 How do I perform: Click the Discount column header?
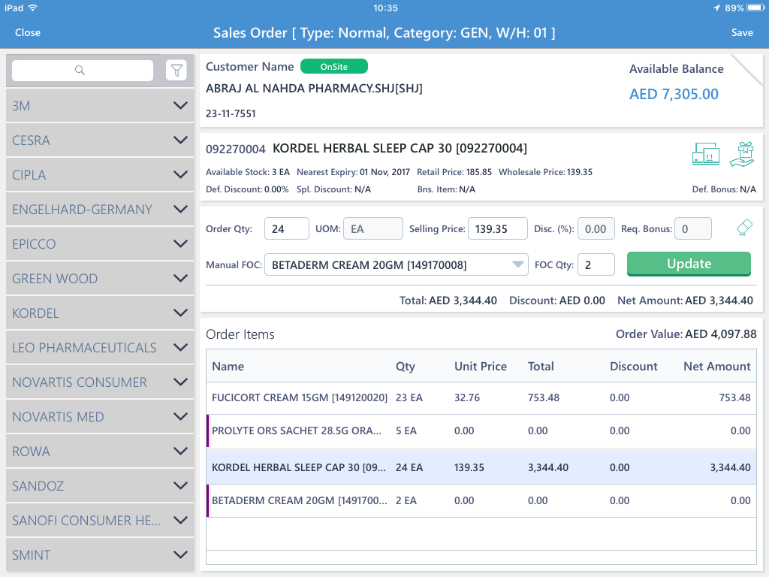click(633, 366)
